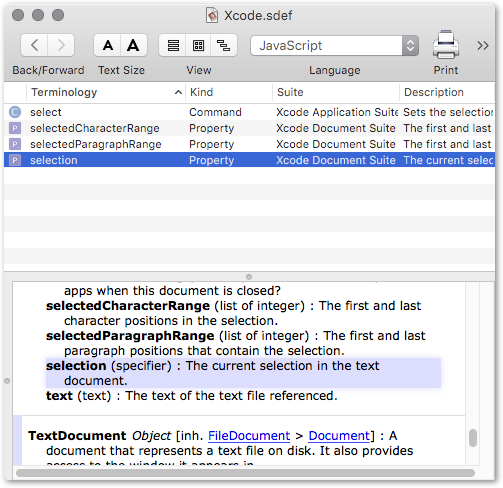The image size is (503, 488).
Task: Click the vertical scrollbar thumb in detail pane
Action: pyautogui.click(x=473, y=438)
